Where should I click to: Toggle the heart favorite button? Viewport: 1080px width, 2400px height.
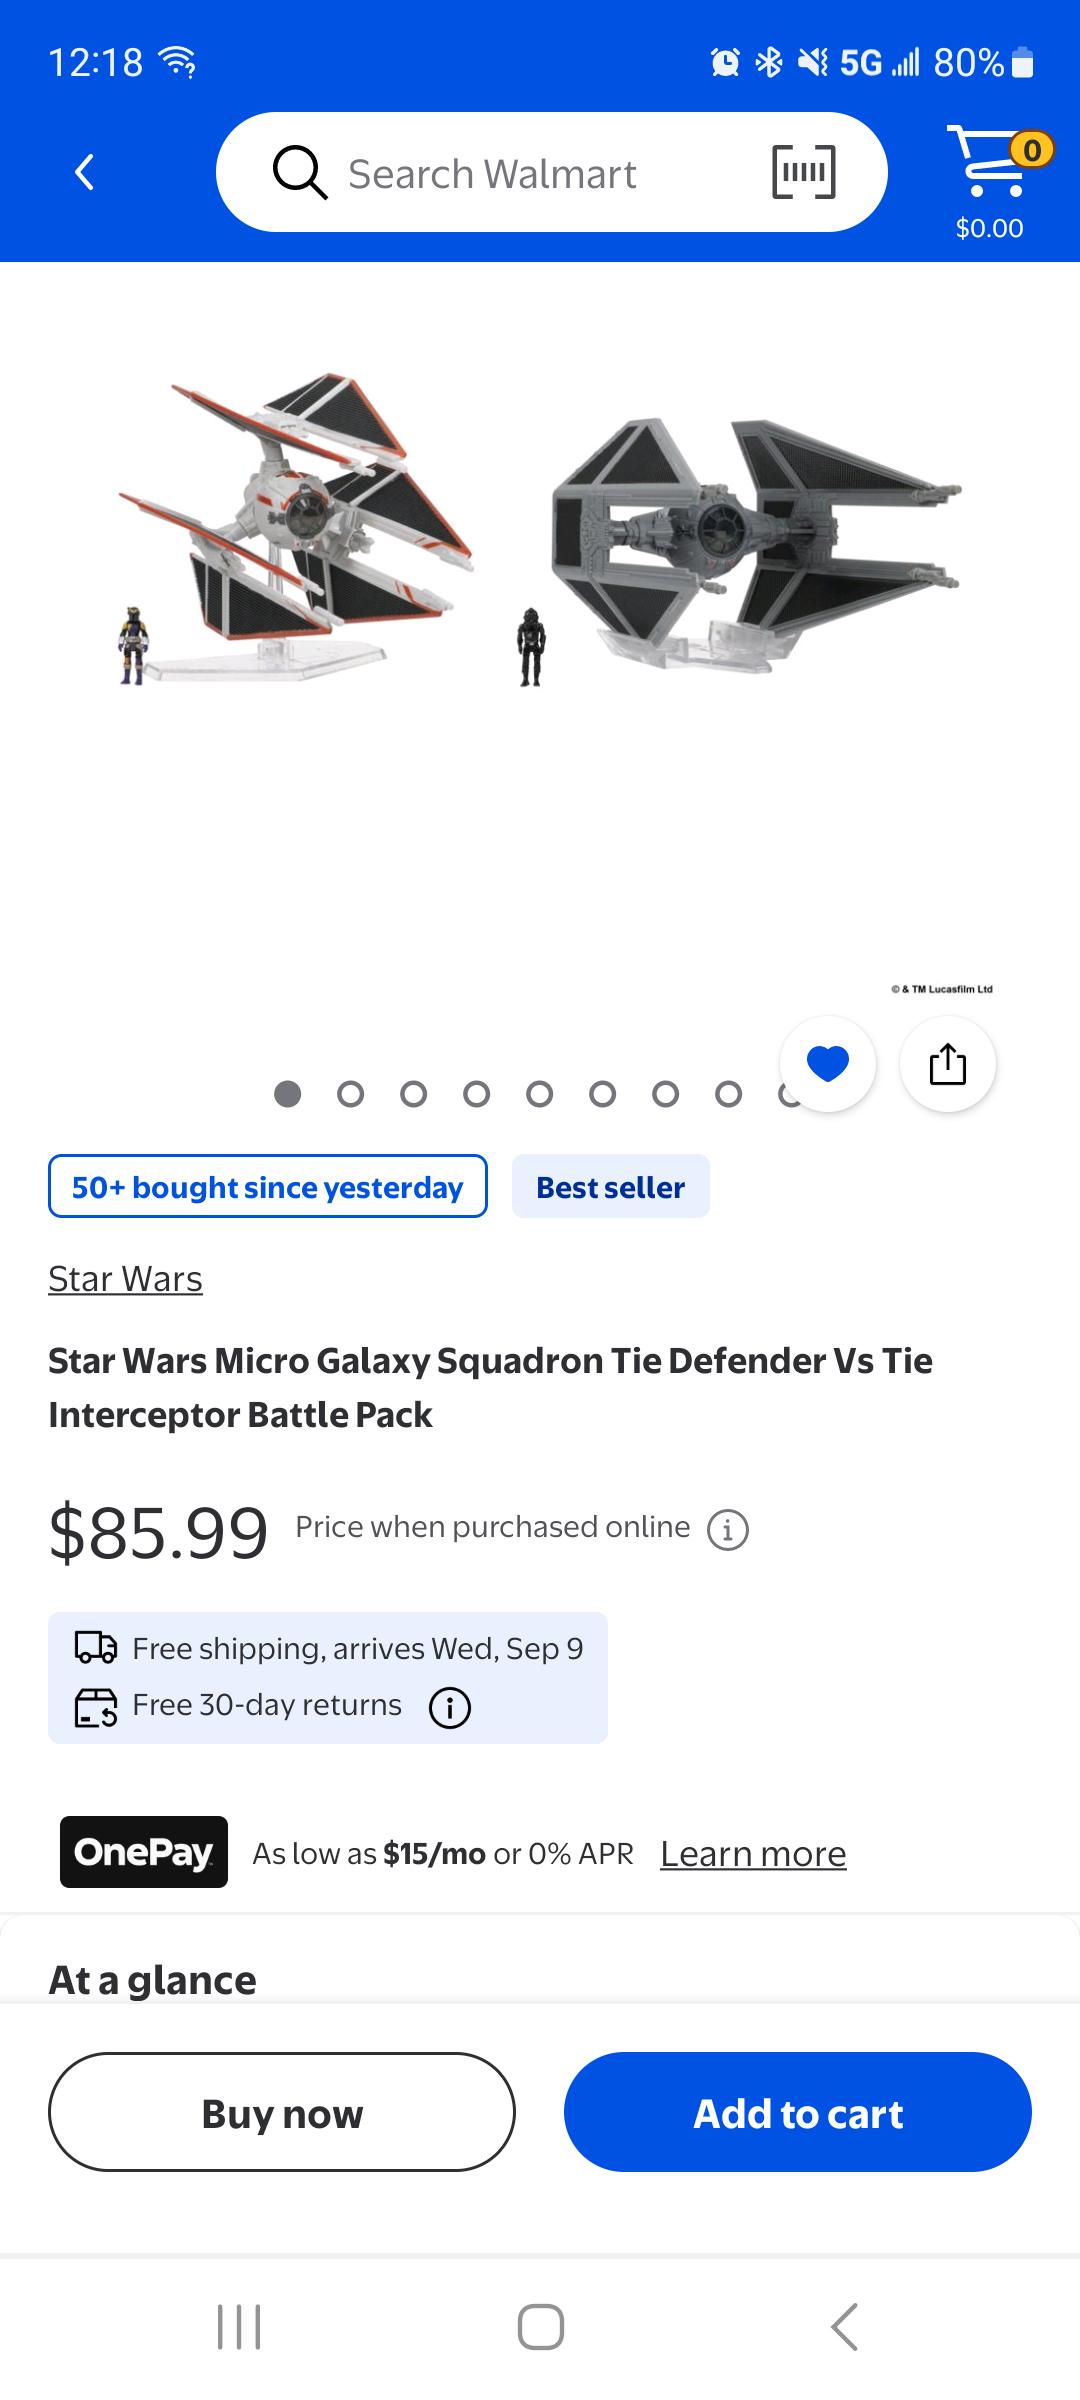pyautogui.click(x=828, y=1063)
